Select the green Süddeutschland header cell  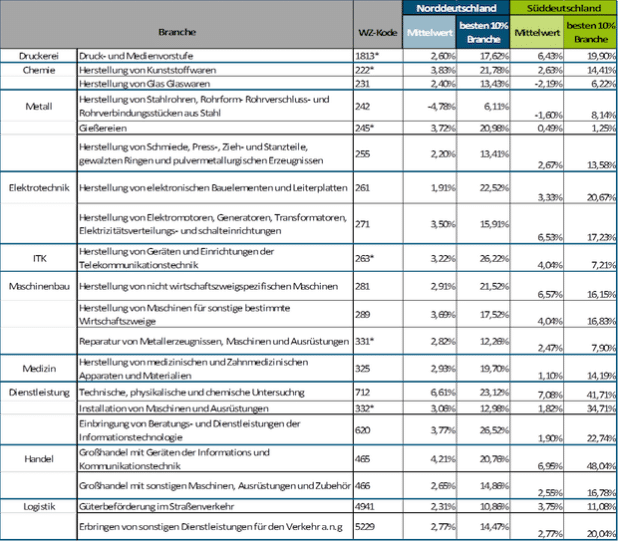point(563,8)
